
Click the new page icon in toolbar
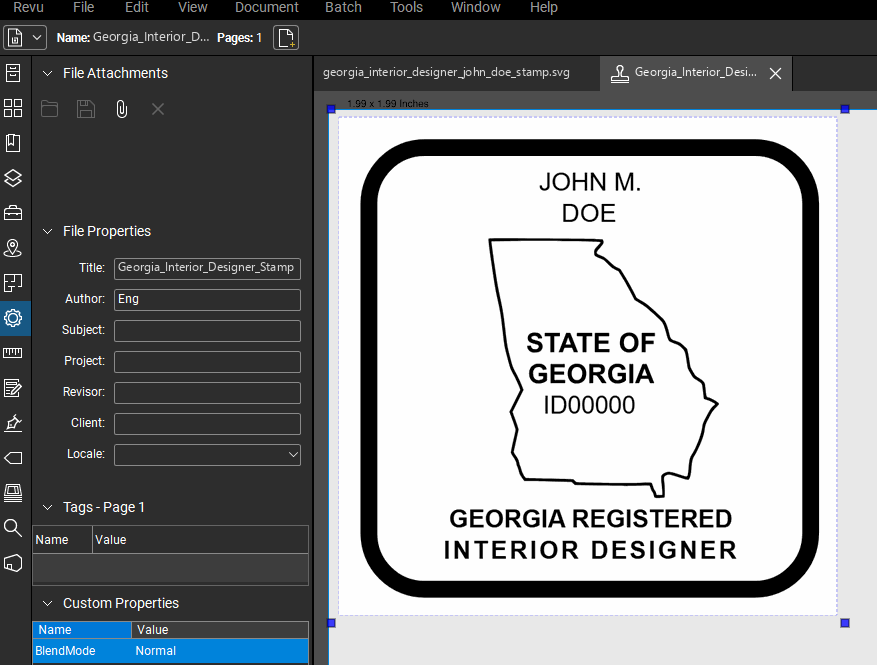click(286, 38)
